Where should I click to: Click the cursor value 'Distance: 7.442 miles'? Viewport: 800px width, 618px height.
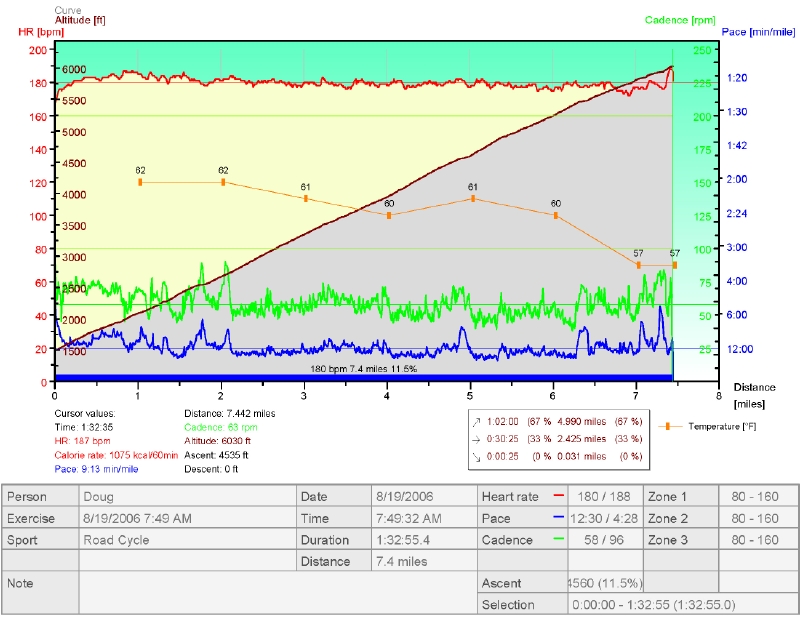[x=230, y=413]
